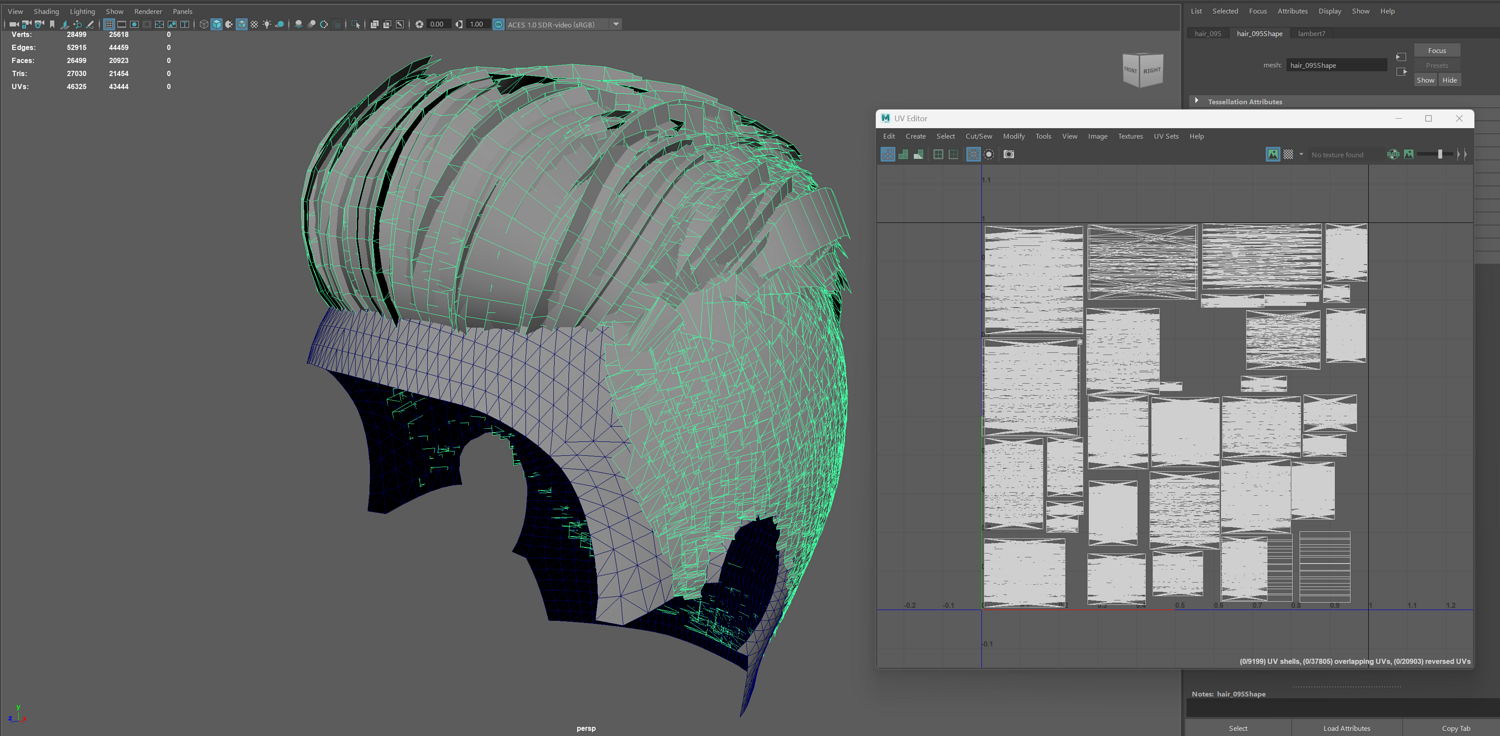The height and width of the screenshot is (736, 1500).
Task: Click the gamma value field showing 1.00
Action: tap(476, 24)
